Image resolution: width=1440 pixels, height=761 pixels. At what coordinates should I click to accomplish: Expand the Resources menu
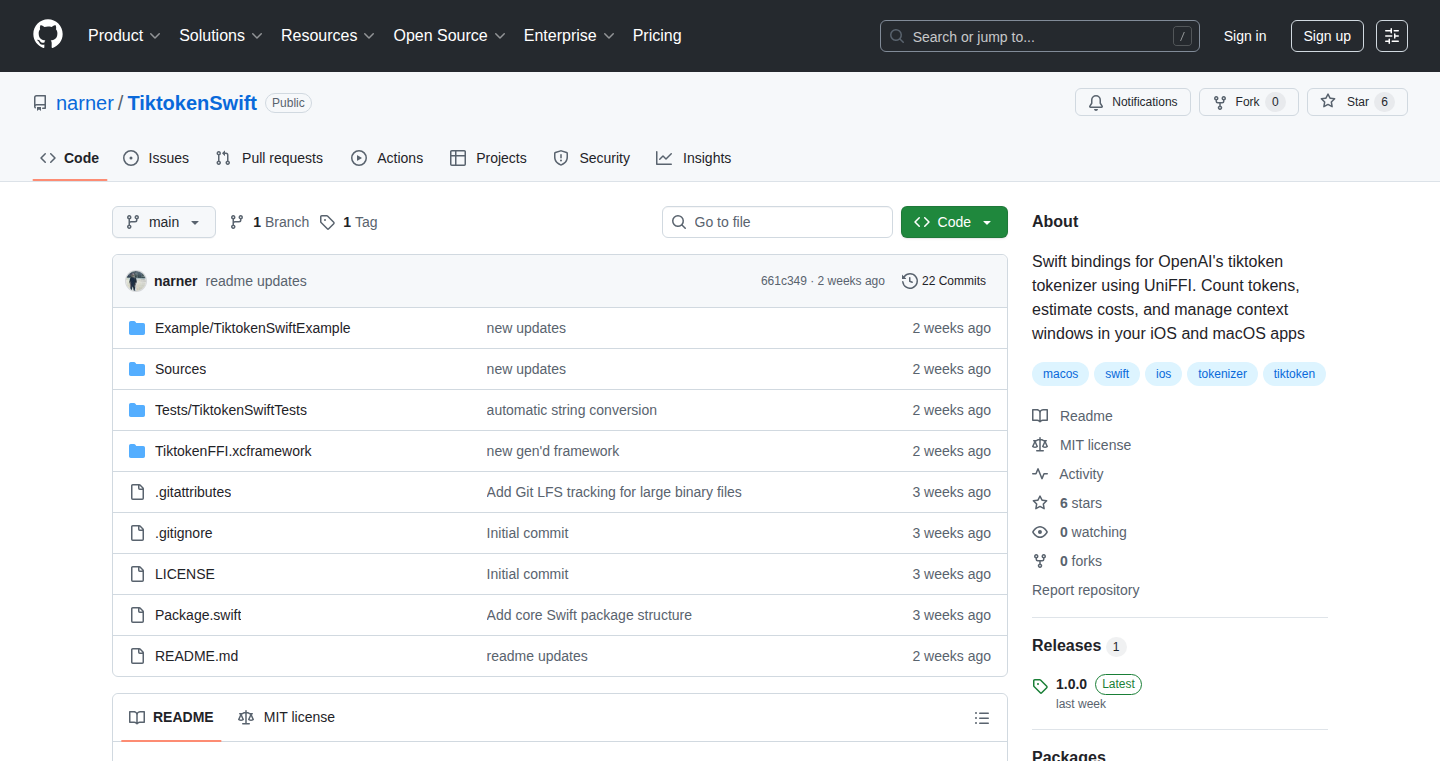(x=328, y=35)
